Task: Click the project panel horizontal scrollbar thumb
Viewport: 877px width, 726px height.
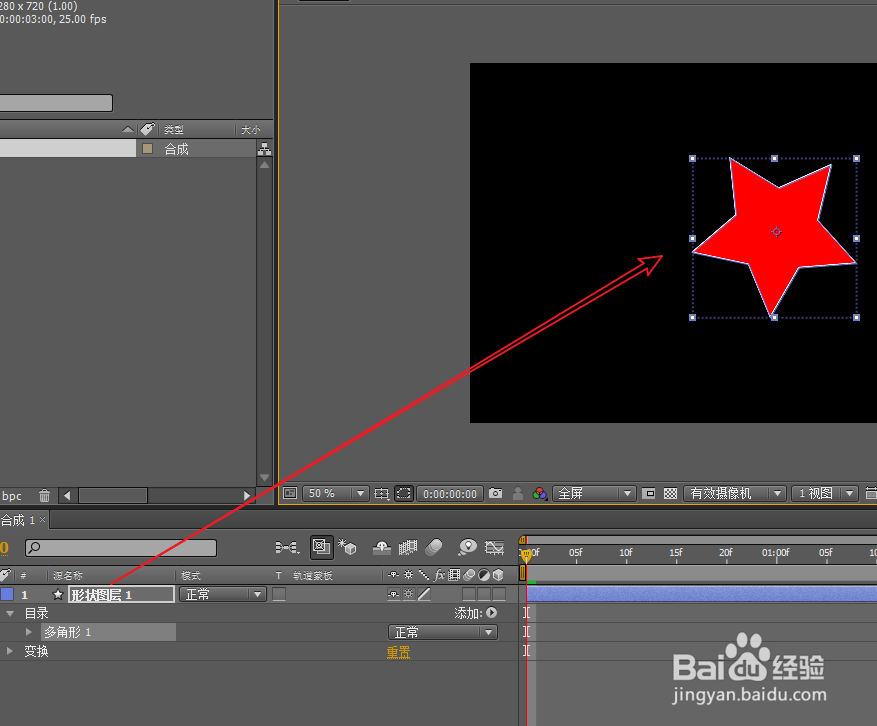Action: click(x=113, y=496)
